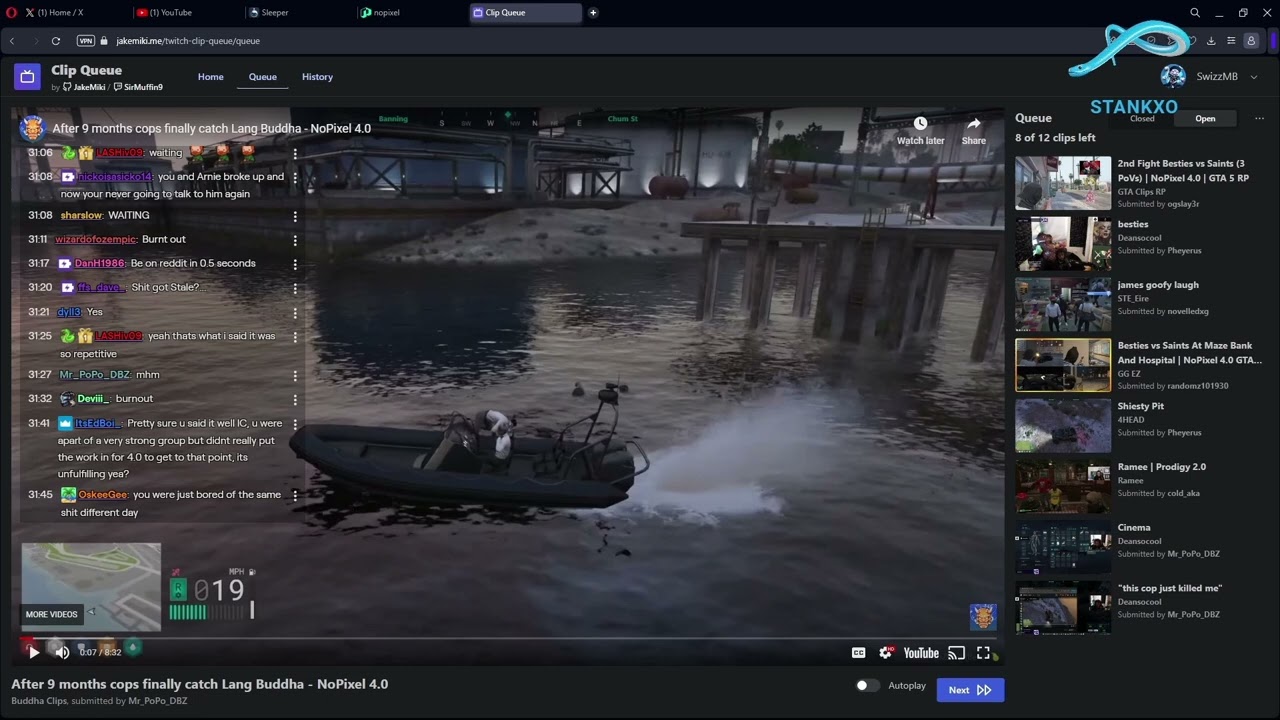1280x720 pixels.
Task: Share the video via Share arrow
Action: tap(973, 123)
